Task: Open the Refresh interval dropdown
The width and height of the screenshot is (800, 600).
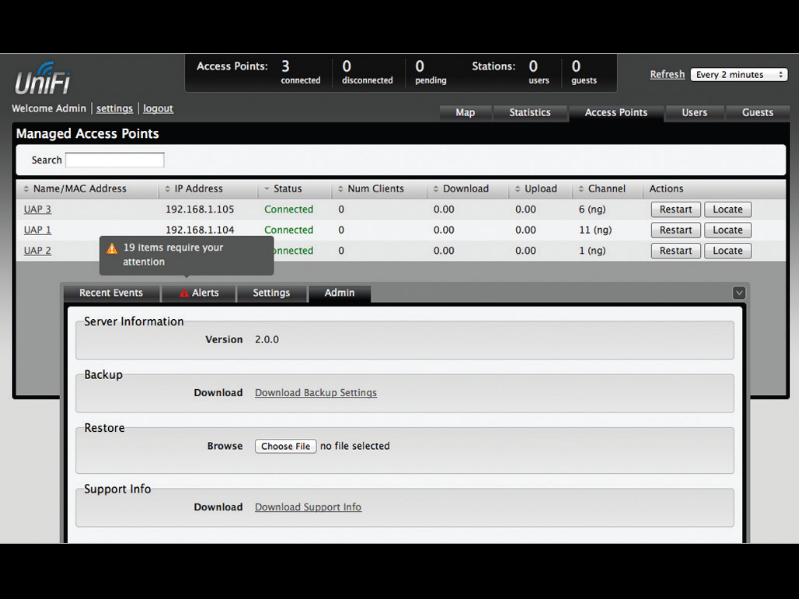Action: pos(739,74)
